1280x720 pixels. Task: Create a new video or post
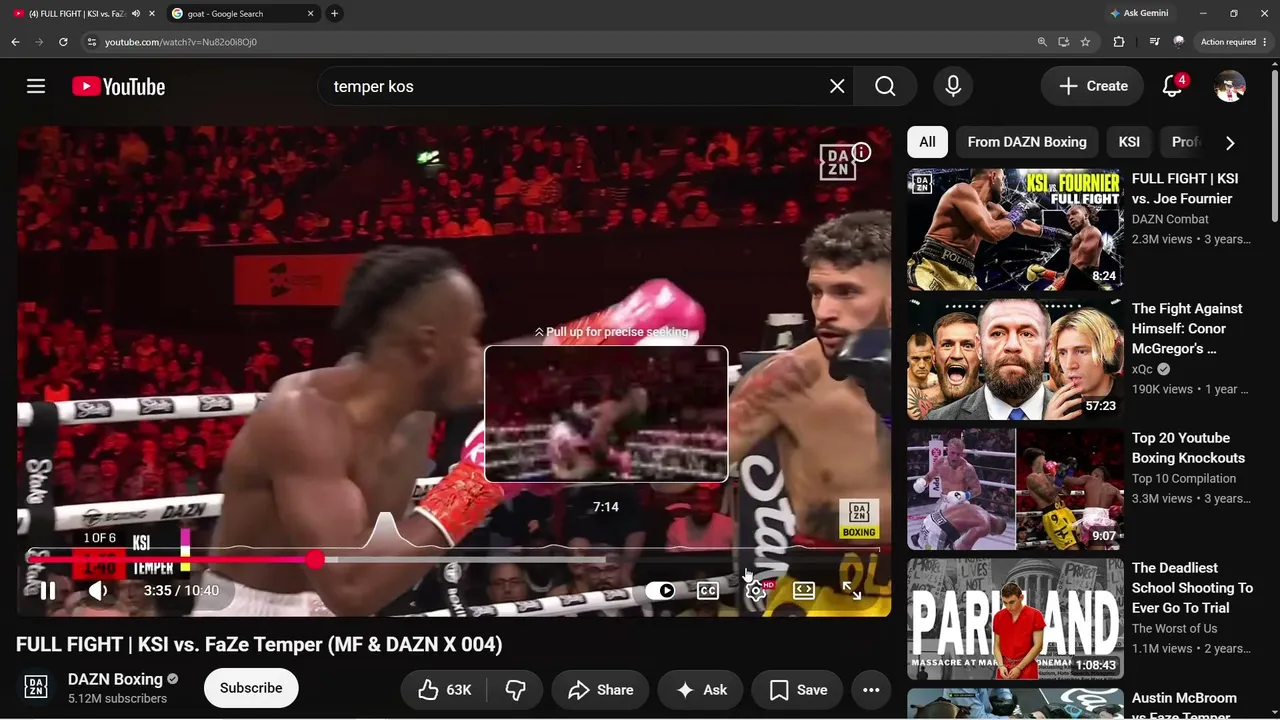1092,86
